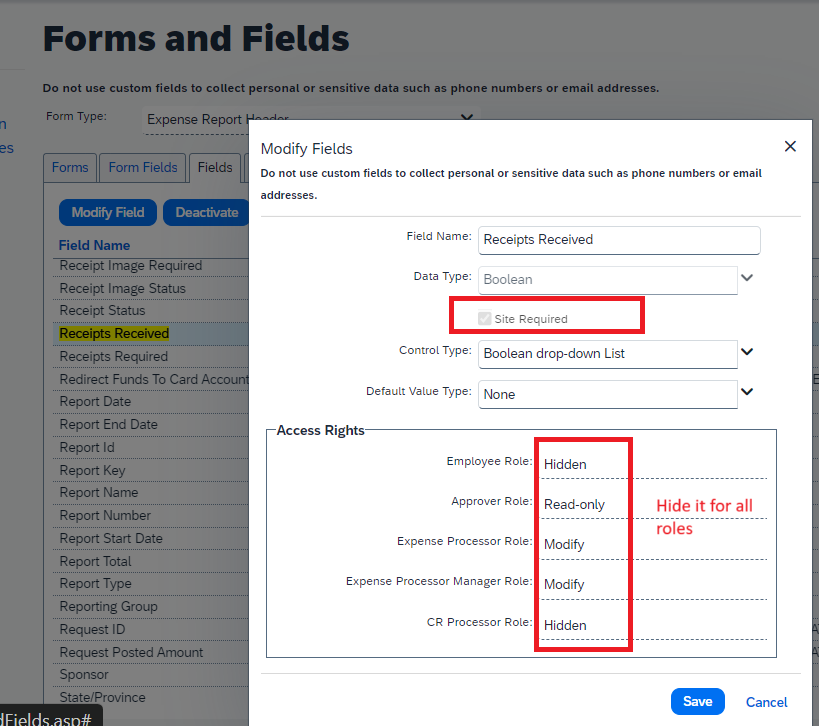The image size is (819, 726).
Task: Edit the Field Name input box
Action: [x=618, y=240]
